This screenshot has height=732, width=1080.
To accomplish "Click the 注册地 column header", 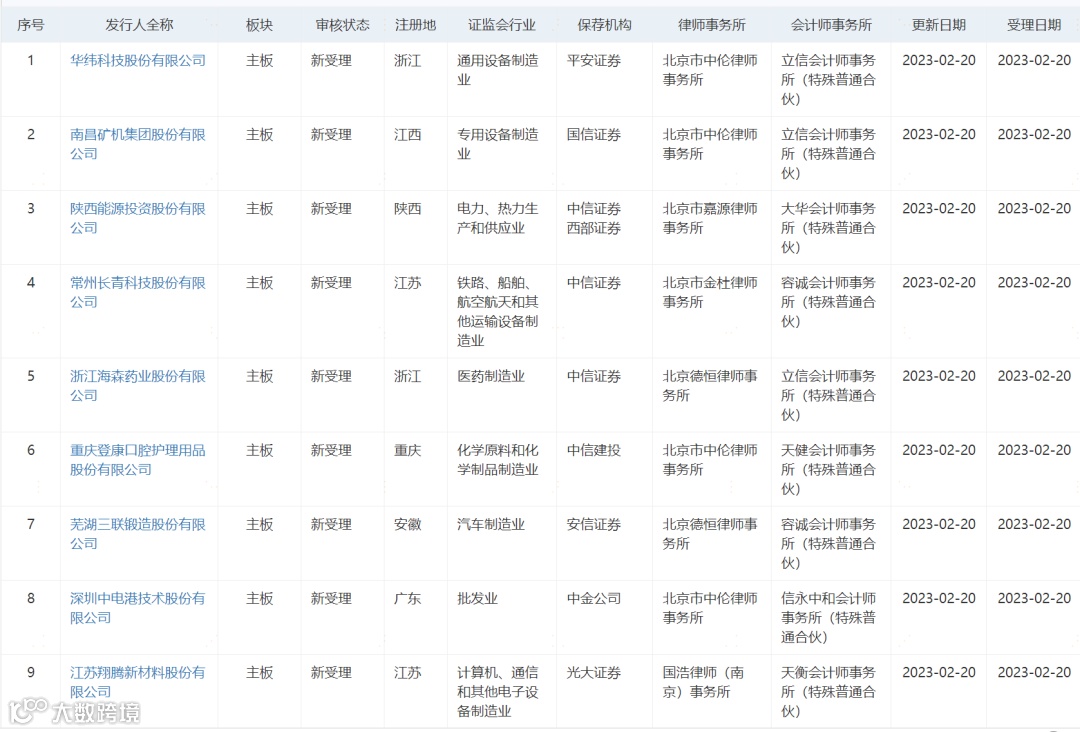I will point(415,25).
